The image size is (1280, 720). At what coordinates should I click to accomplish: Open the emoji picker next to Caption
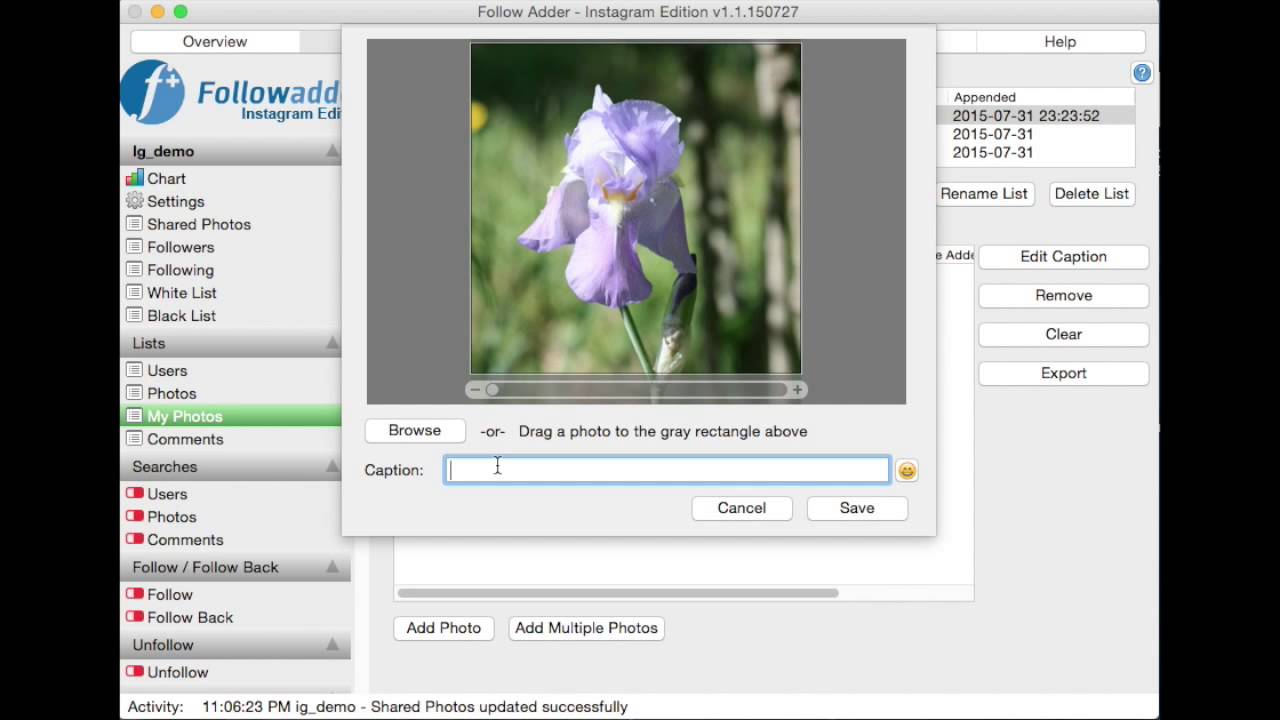(906, 470)
